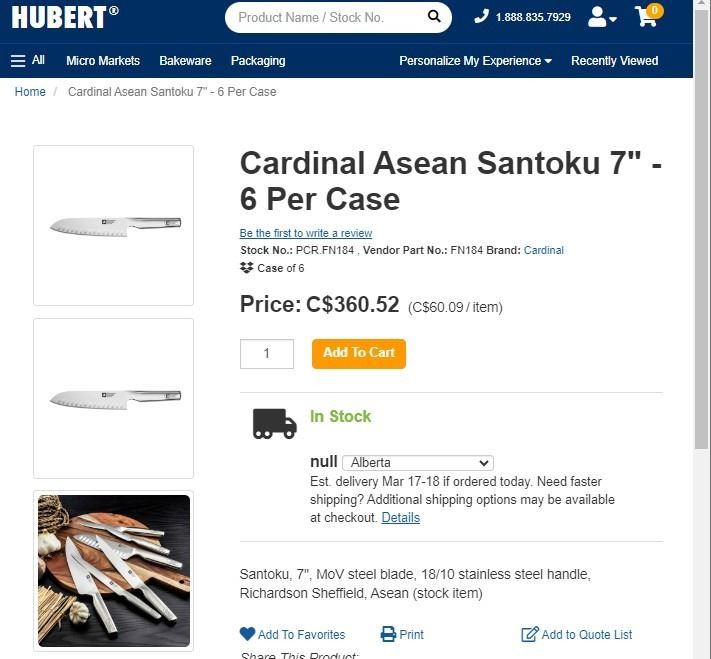
Task: Click the phone number icon
Action: click(x=481, y=17)
